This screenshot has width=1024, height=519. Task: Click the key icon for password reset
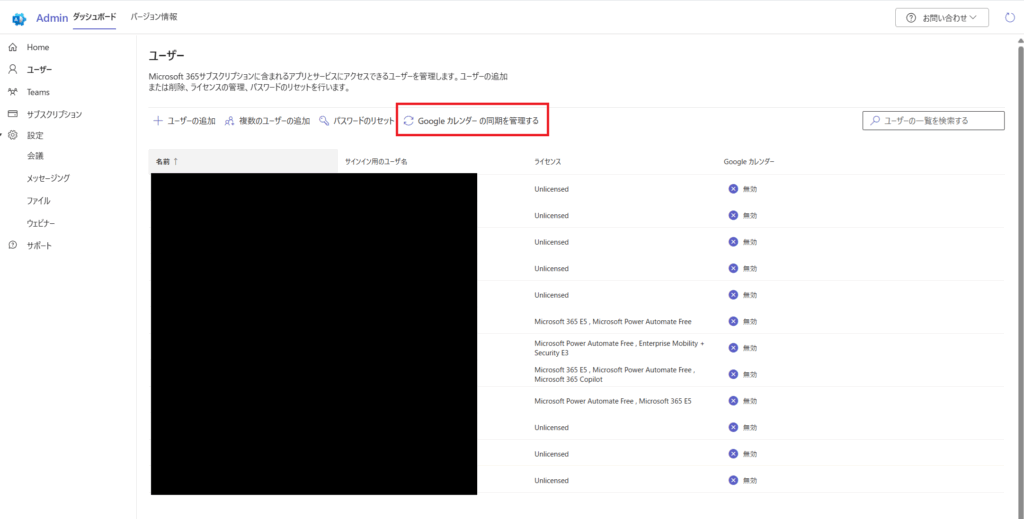(324, 121)
